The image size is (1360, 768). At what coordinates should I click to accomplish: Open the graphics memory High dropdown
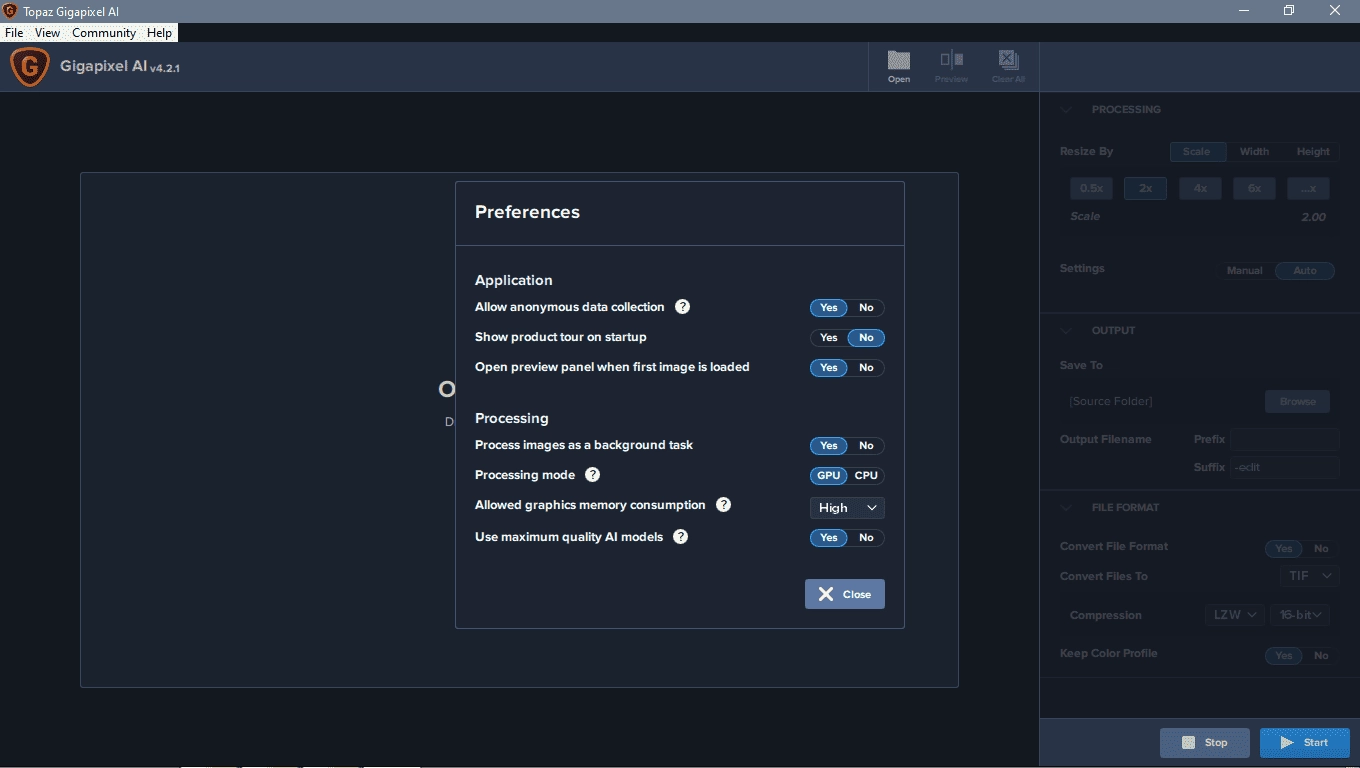[x=847, y=508]
